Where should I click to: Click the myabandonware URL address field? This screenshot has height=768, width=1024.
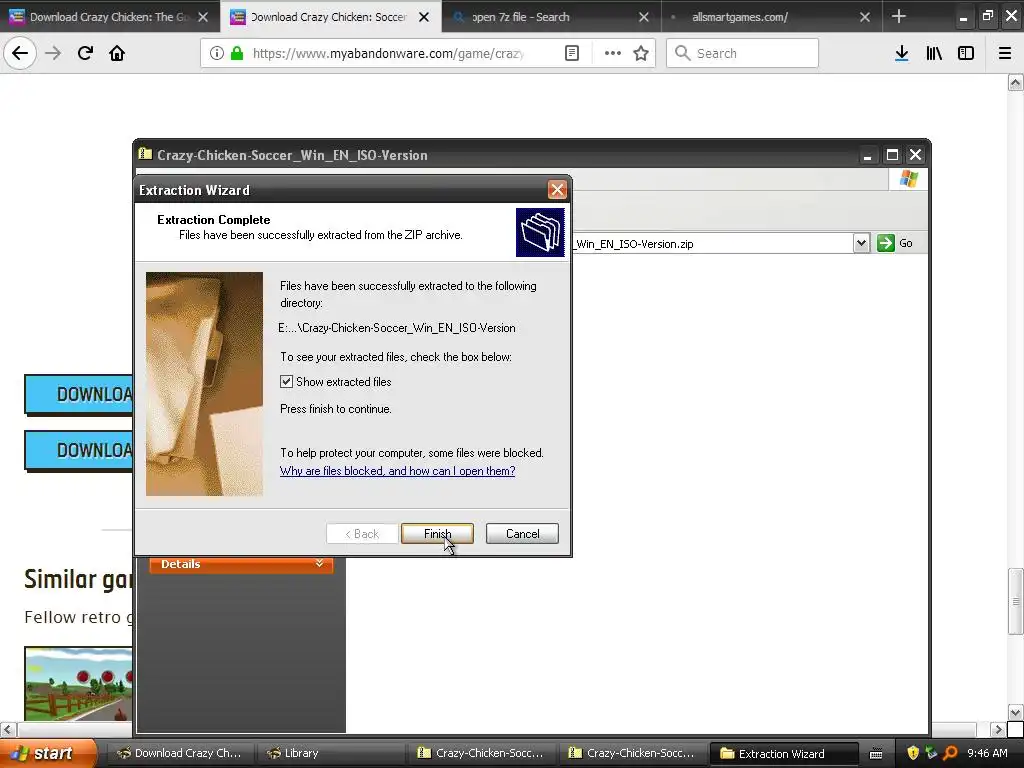pos(388,53)
